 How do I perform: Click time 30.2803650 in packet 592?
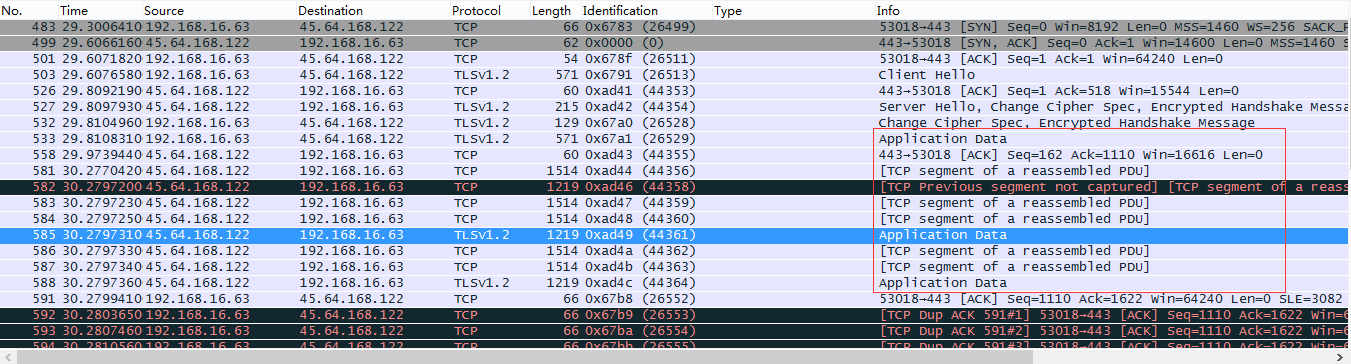coord(101,315)
